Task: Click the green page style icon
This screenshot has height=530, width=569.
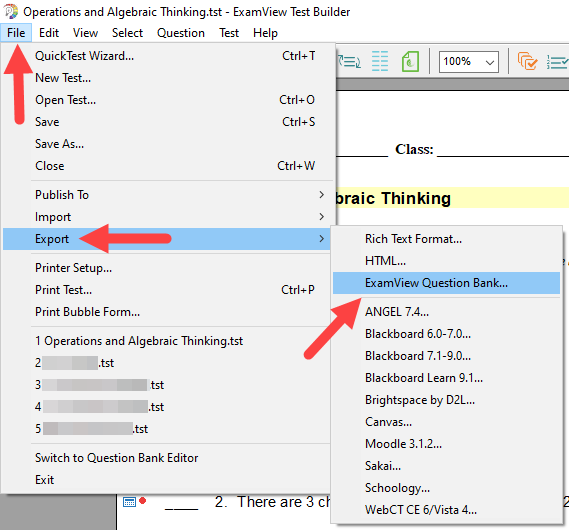Action: pos(410,61)
